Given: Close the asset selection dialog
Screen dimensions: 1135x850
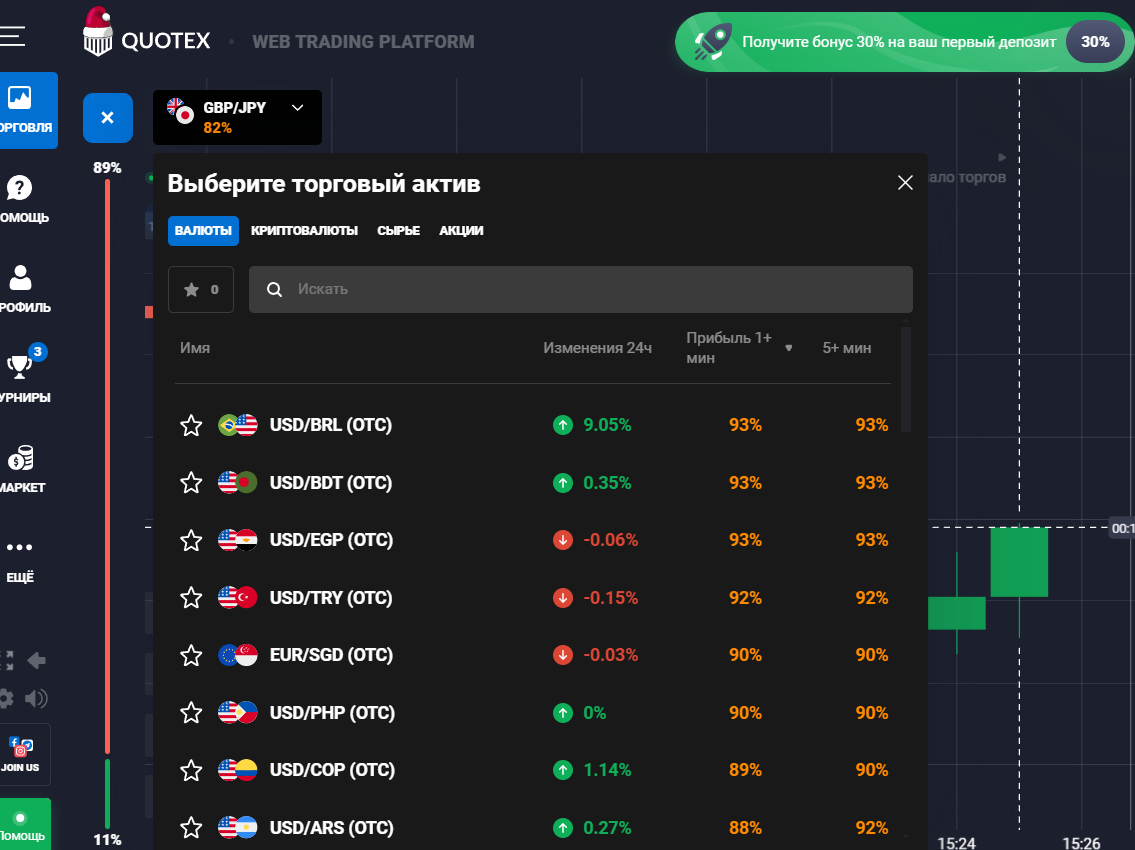Looking at the screenshot, I should point(905,182).
